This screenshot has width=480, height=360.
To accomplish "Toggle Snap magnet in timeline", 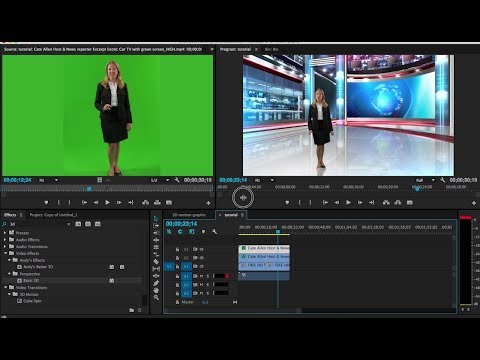I will (180, 232).
